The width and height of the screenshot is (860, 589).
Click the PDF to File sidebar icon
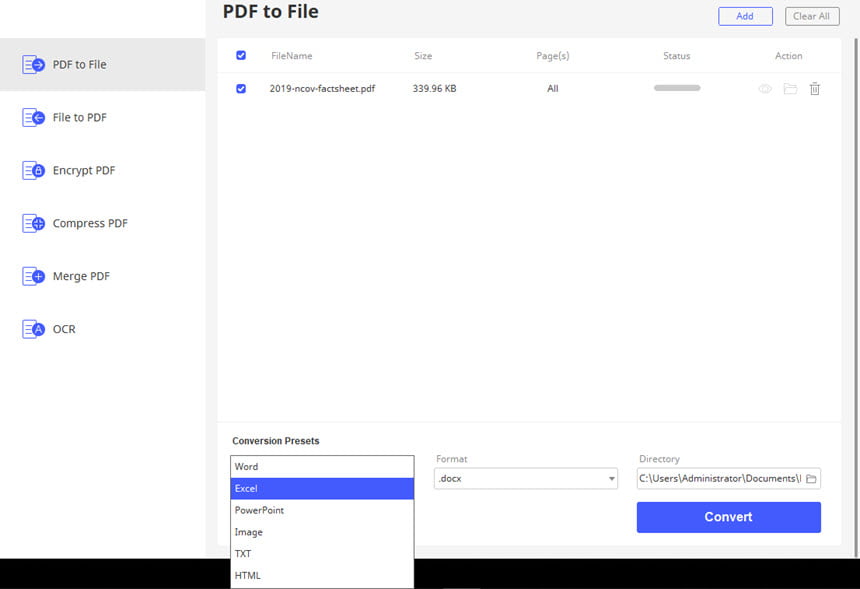[x=33, y=65]
